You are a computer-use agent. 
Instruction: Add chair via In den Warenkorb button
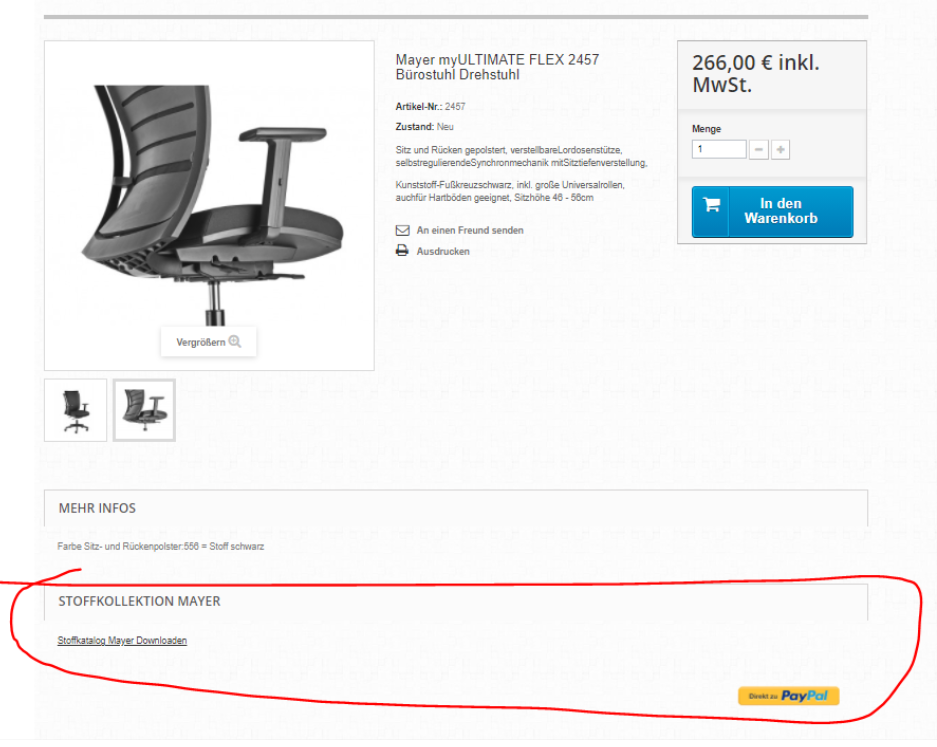point(772,212)
